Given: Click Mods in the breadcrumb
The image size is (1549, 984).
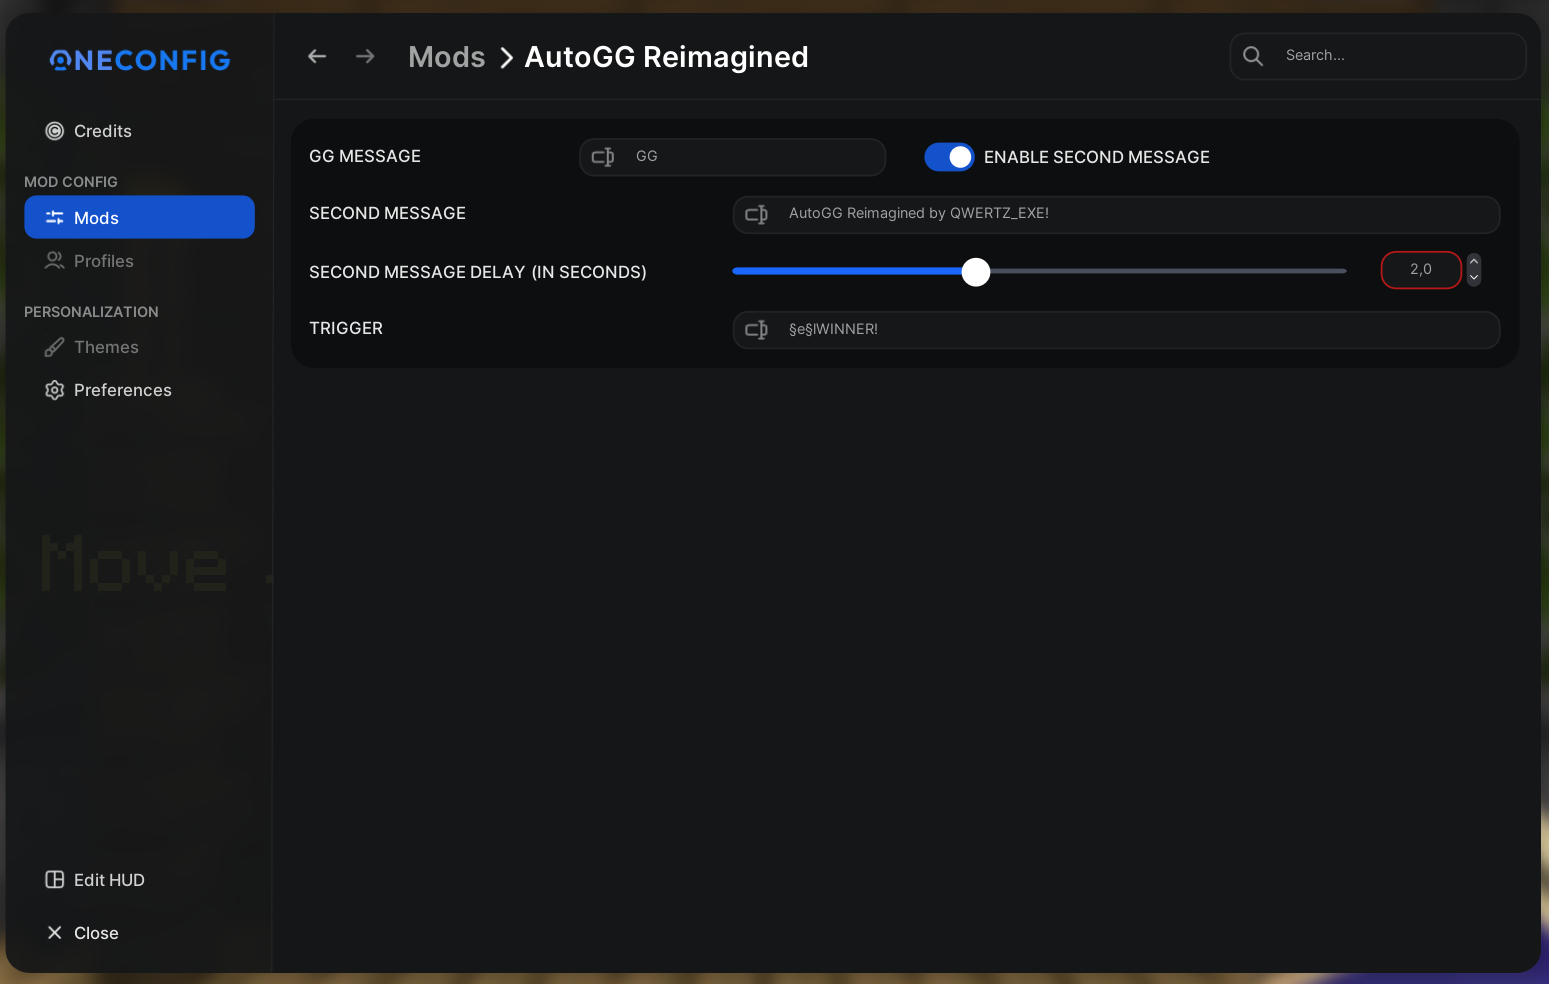Looking at the screenshot, I should tap(446, 57).
